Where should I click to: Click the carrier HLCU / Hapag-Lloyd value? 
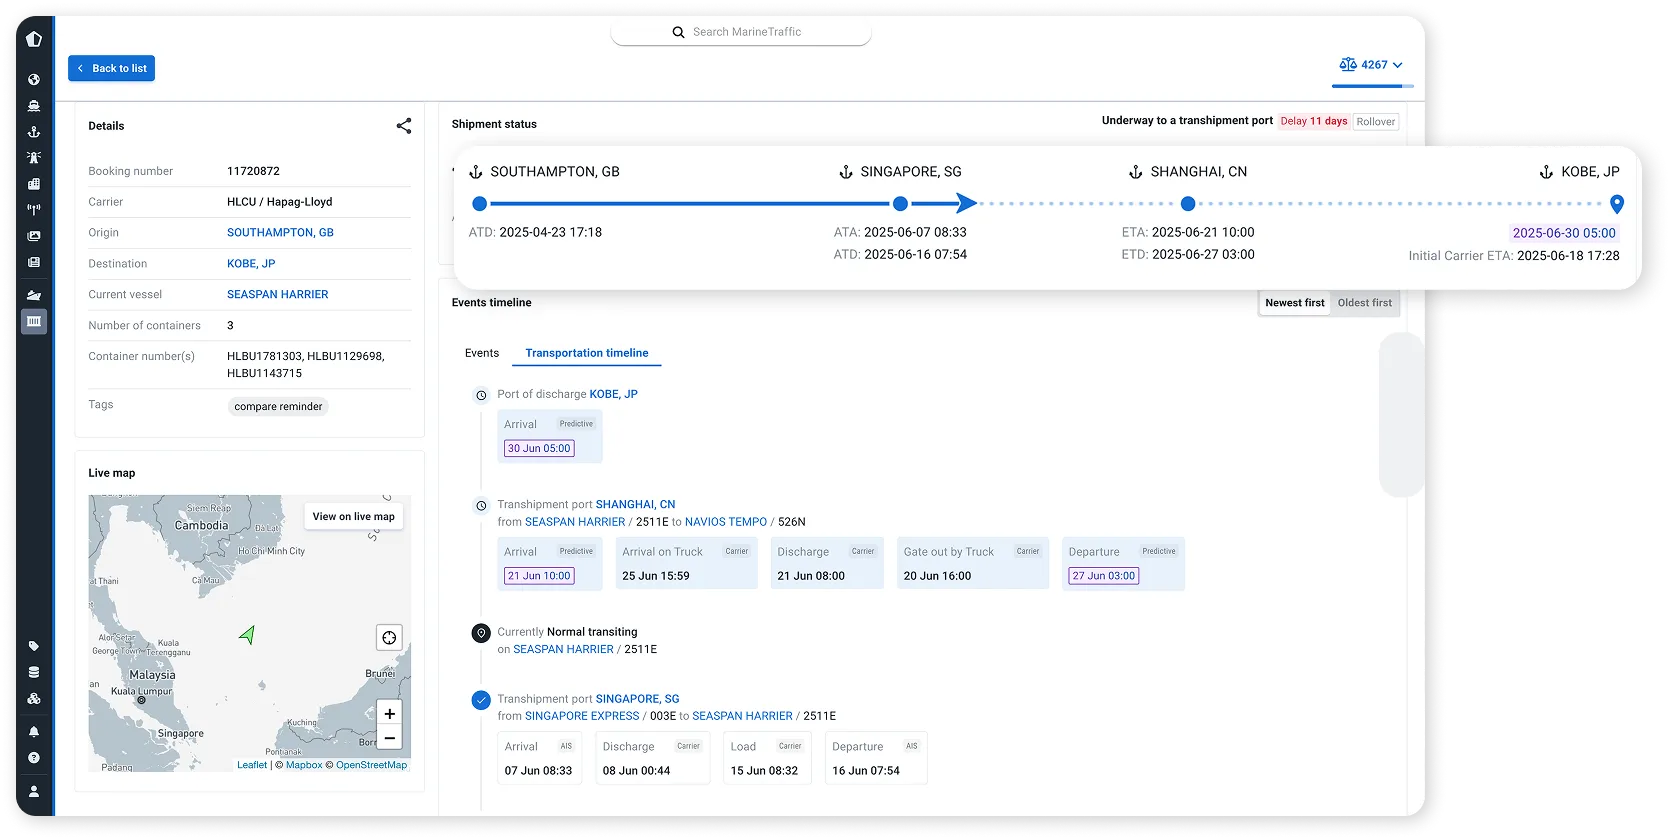point(280,202)
